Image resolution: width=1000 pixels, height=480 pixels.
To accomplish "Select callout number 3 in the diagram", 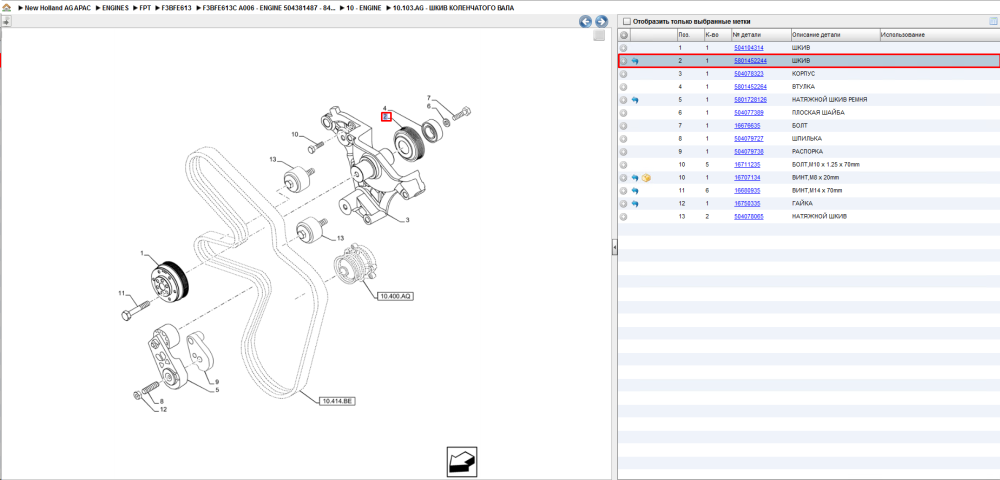I will coord(408,220).
